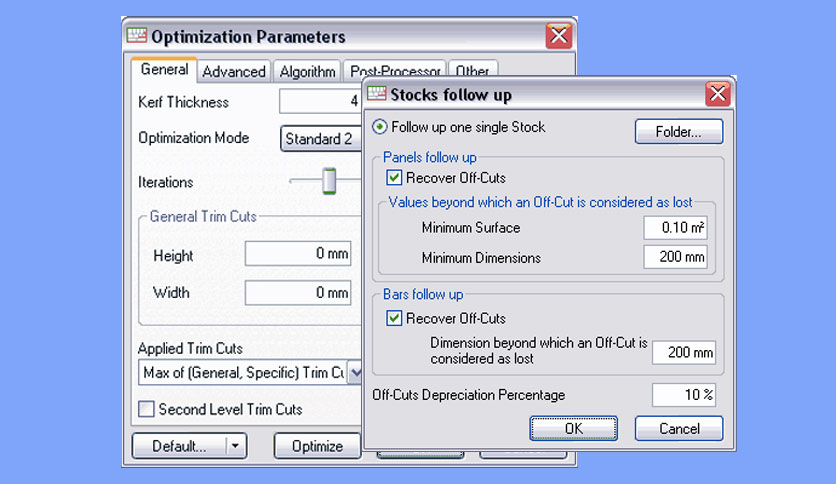Close the Stocks follow up dialog
This screenshot has width=836, height=484.
click(x=718, y=94)
